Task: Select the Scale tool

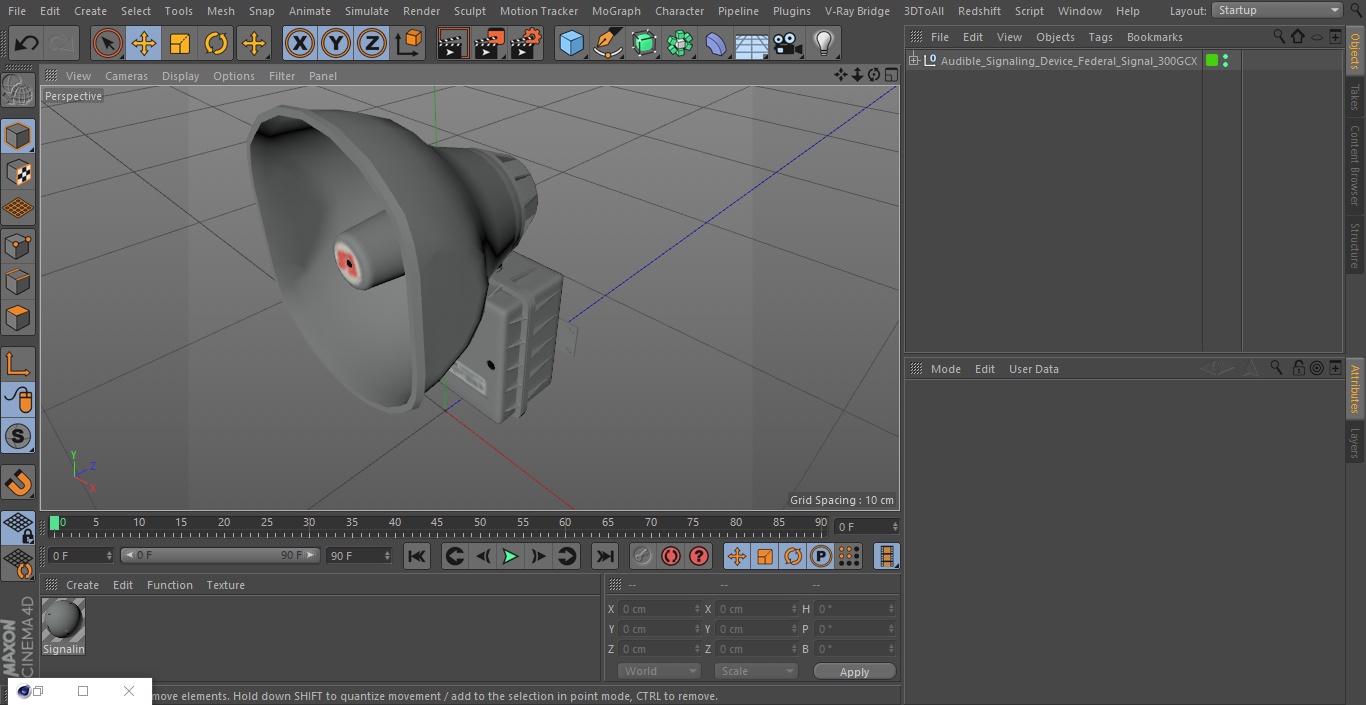Action: tap(180, 44)
